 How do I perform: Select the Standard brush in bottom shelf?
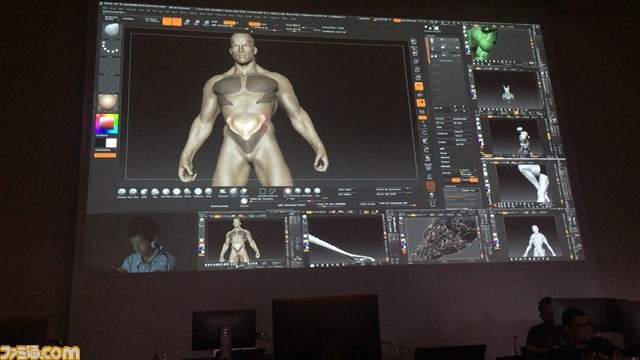pyautogui.click(x=122, y=191)
